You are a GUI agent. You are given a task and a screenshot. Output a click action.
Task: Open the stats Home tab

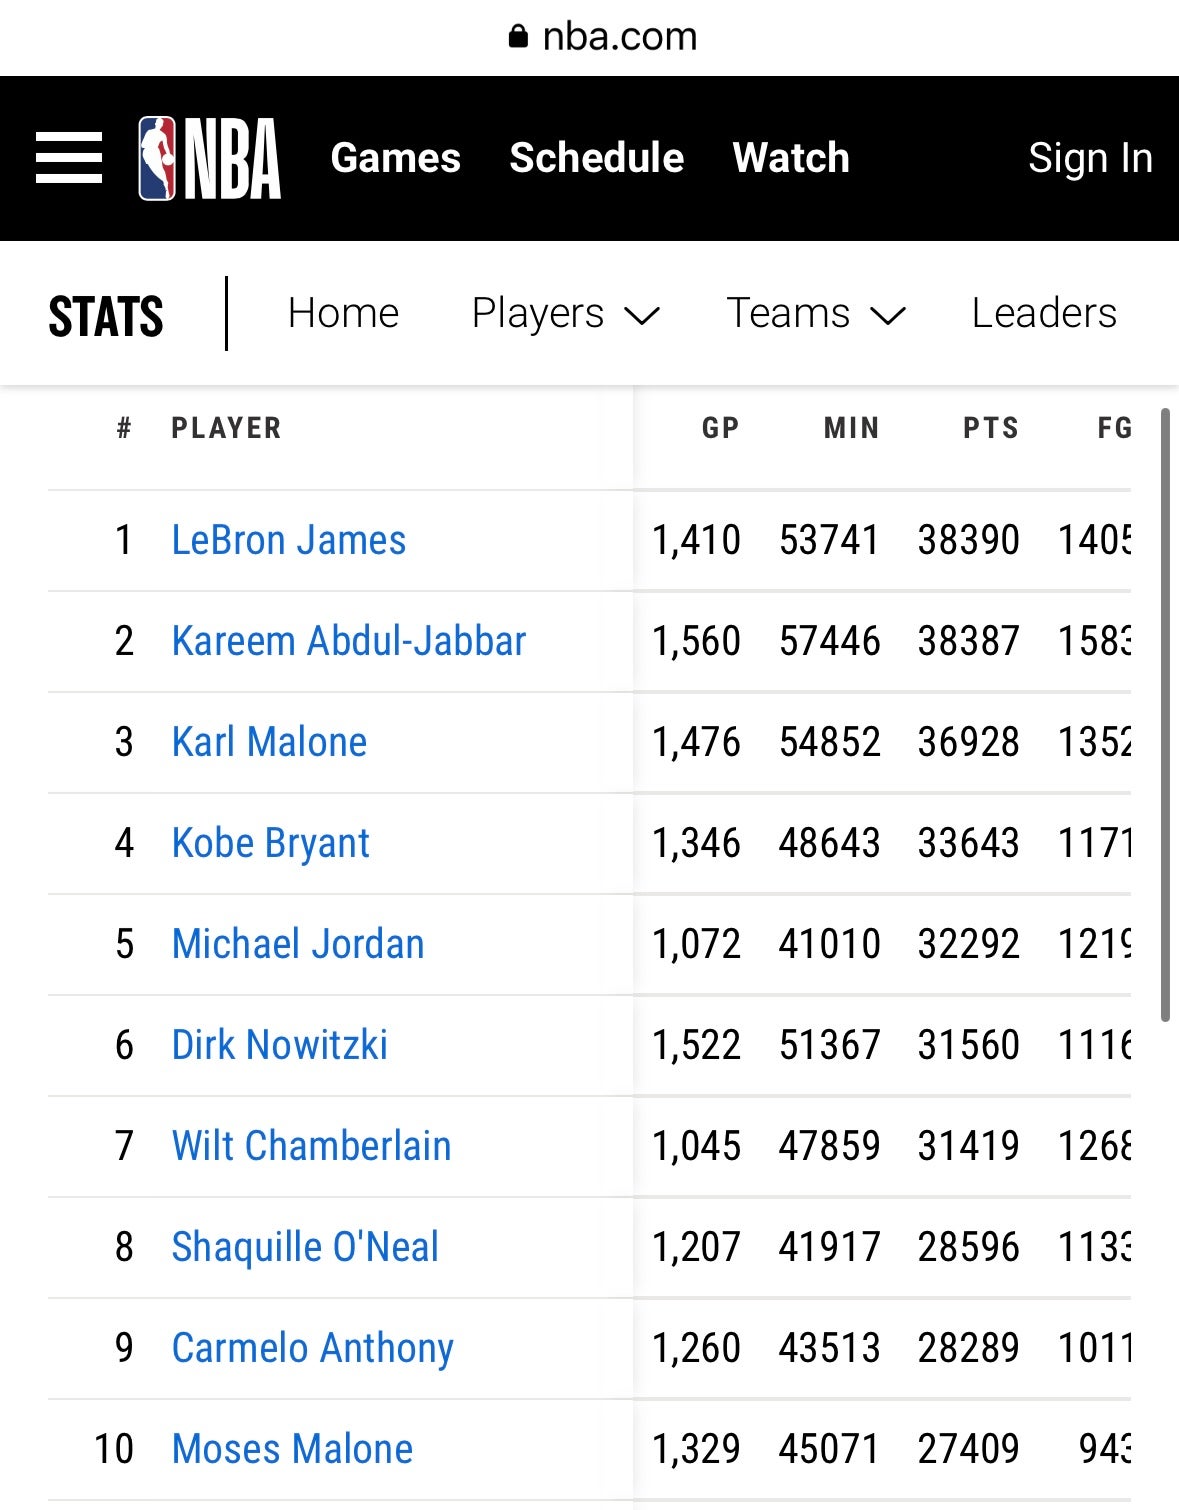(343, 314)
